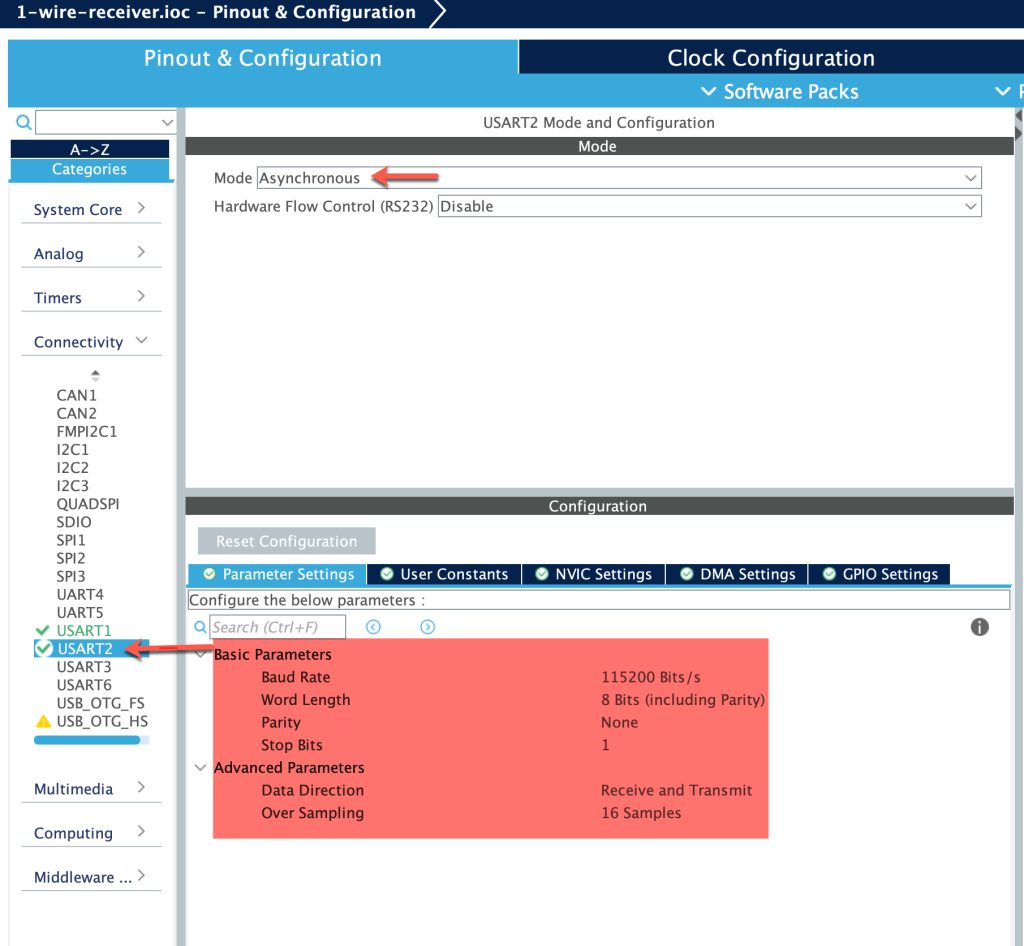Select USART3 in the Connectivity list
This screenshot has width=1024, height=946.
pos(84,667)
